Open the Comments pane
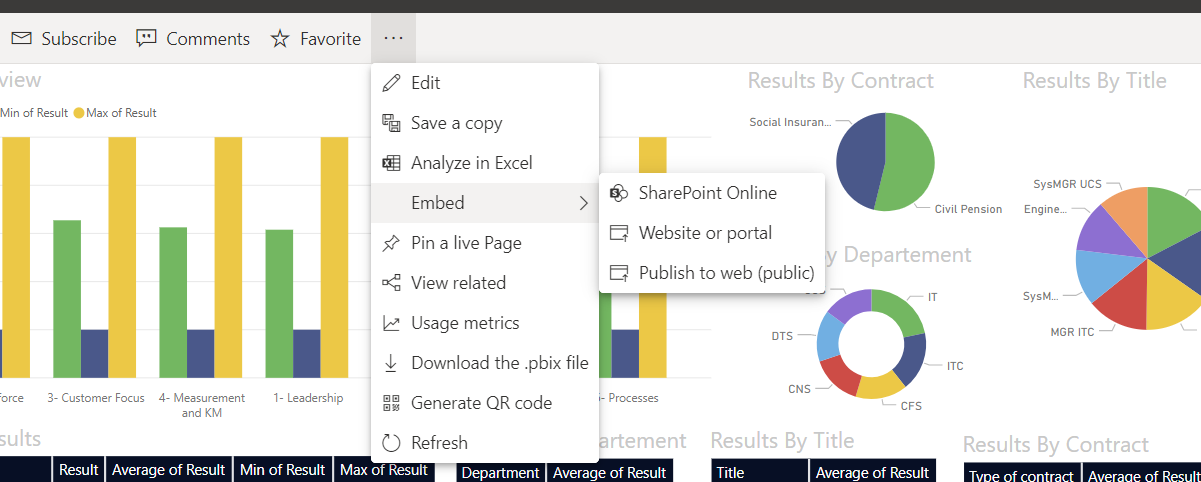Image resolution: width=1201 pixels, height=482 pixels. click(193, 39)
